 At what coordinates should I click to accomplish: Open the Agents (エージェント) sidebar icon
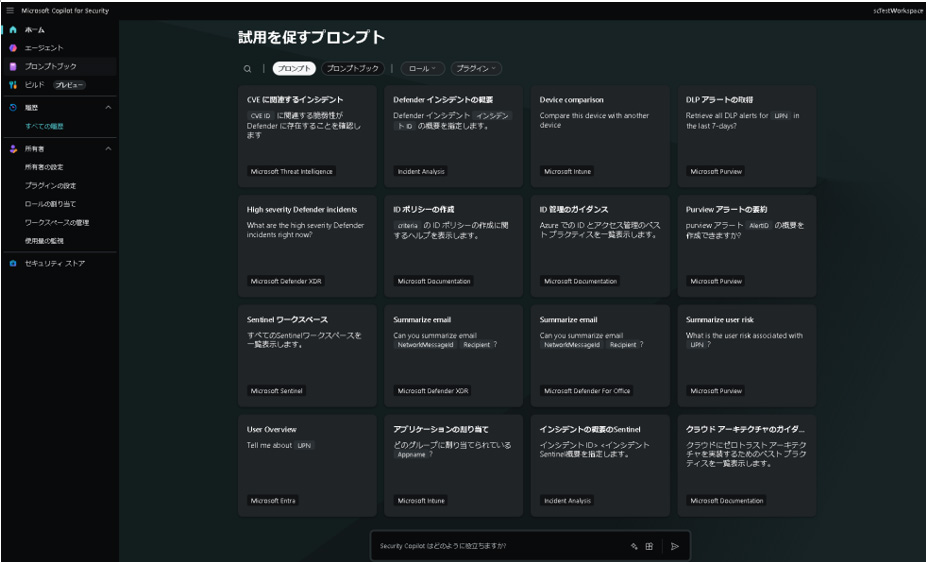pos(13,48)
